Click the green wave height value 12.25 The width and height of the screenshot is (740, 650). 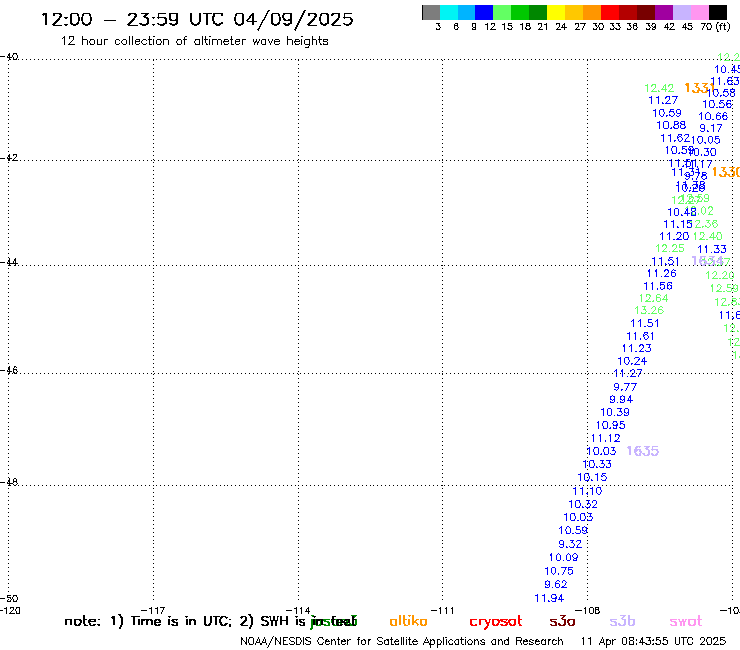pos(670,248)
